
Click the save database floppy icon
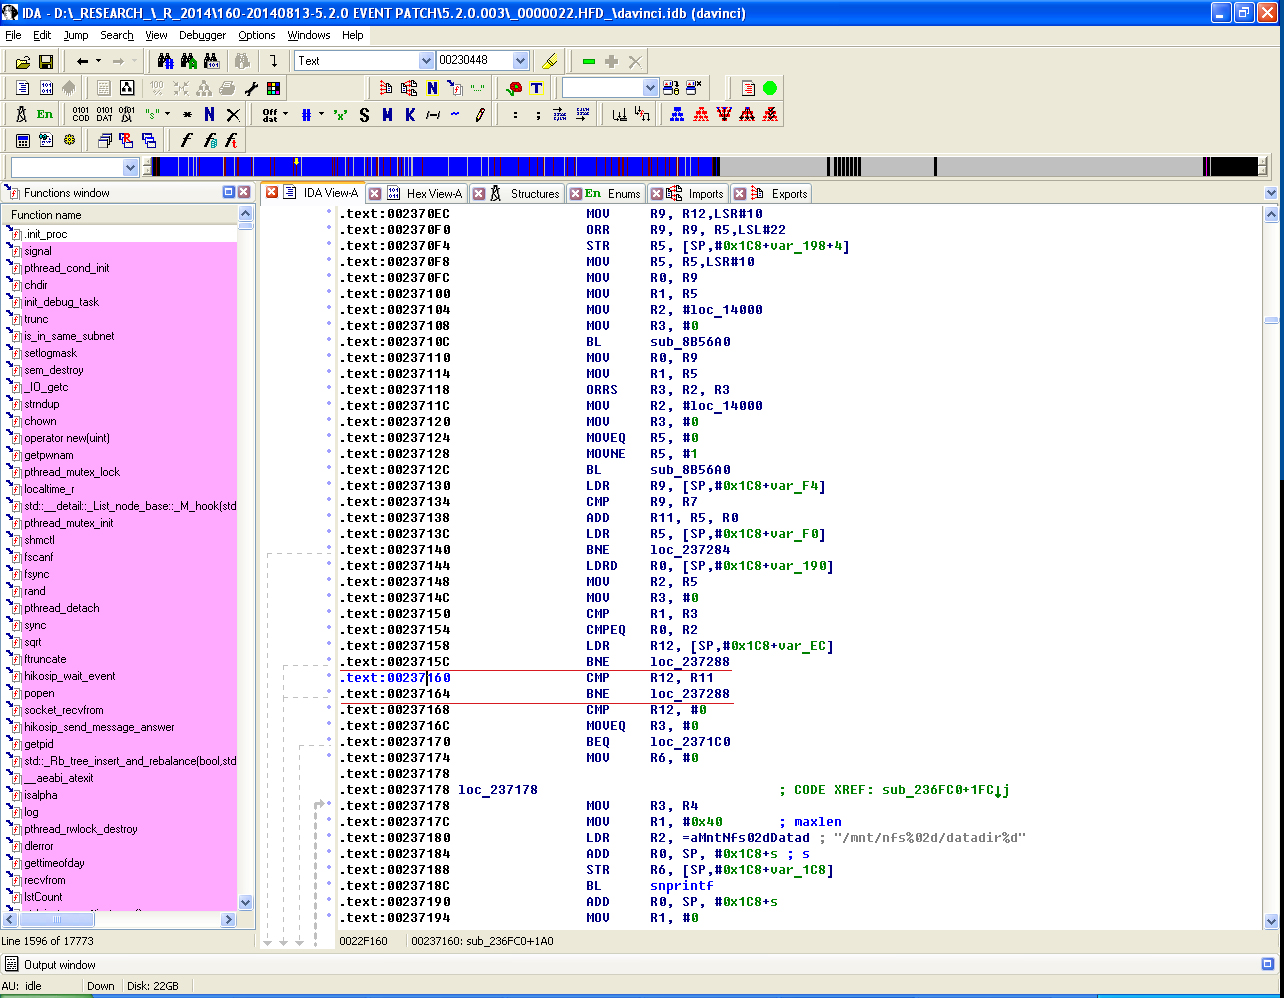[x=46, y=62]
